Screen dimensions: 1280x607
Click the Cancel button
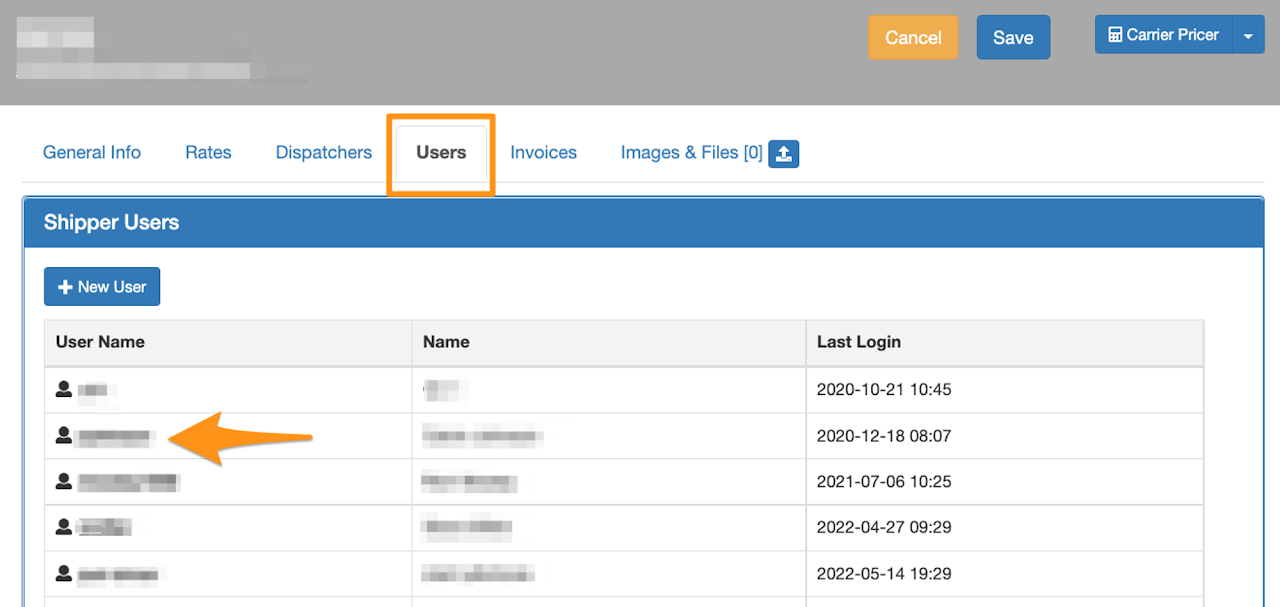[x=913, y=37]
